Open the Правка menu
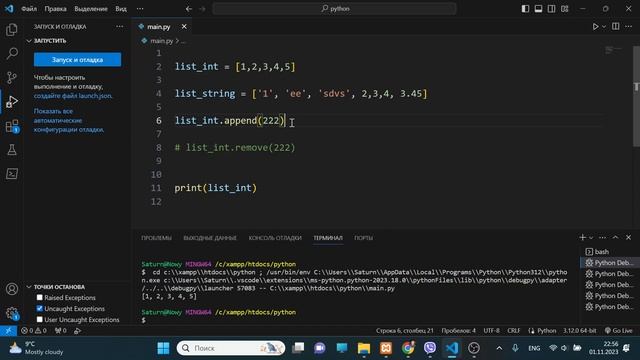640x360 pixels. pyautogui.click(x=55, y=9)
